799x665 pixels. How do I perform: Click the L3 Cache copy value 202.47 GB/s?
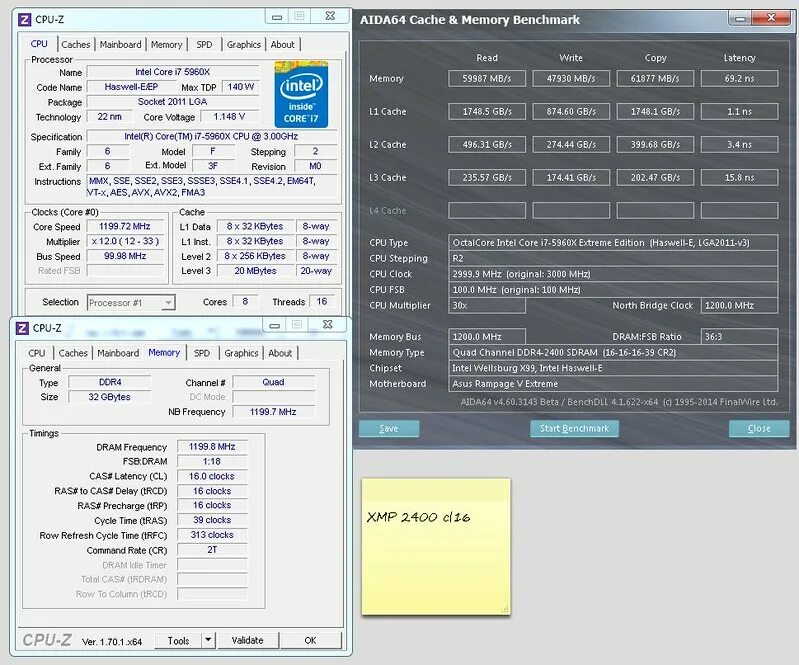tap(655, 177)
